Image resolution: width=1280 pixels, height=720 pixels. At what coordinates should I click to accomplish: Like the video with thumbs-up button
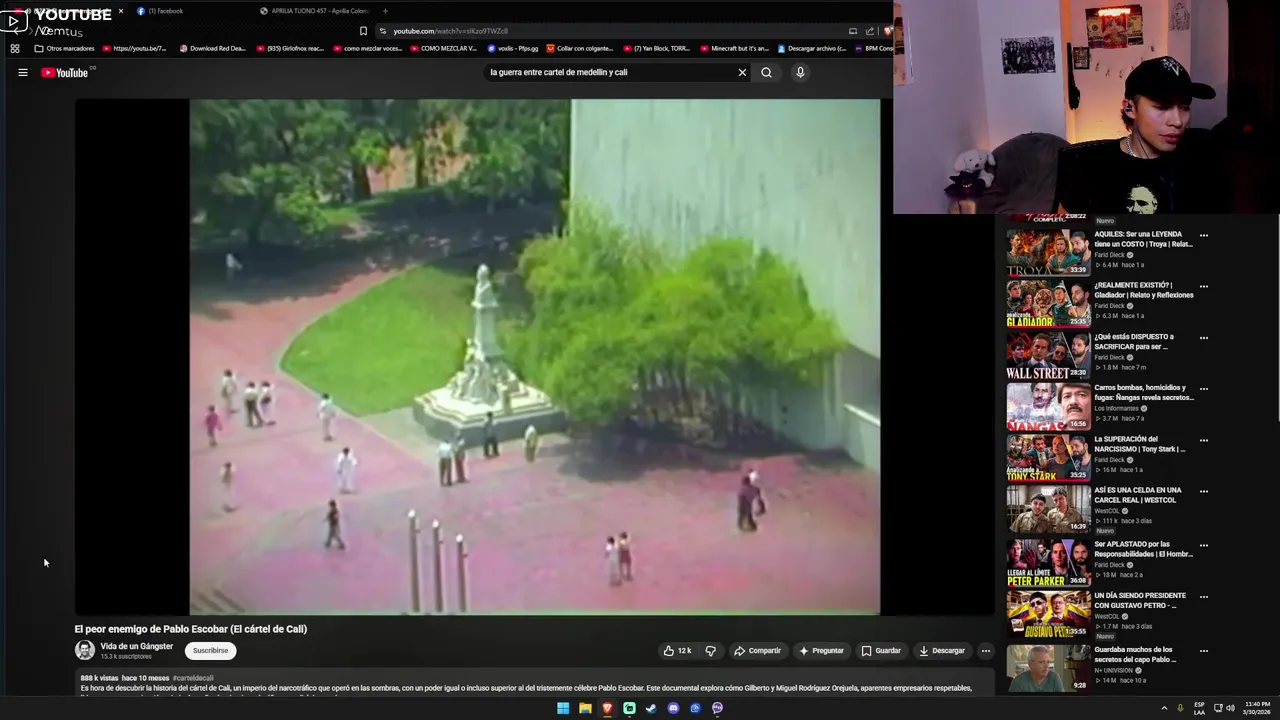pos(677,651)
